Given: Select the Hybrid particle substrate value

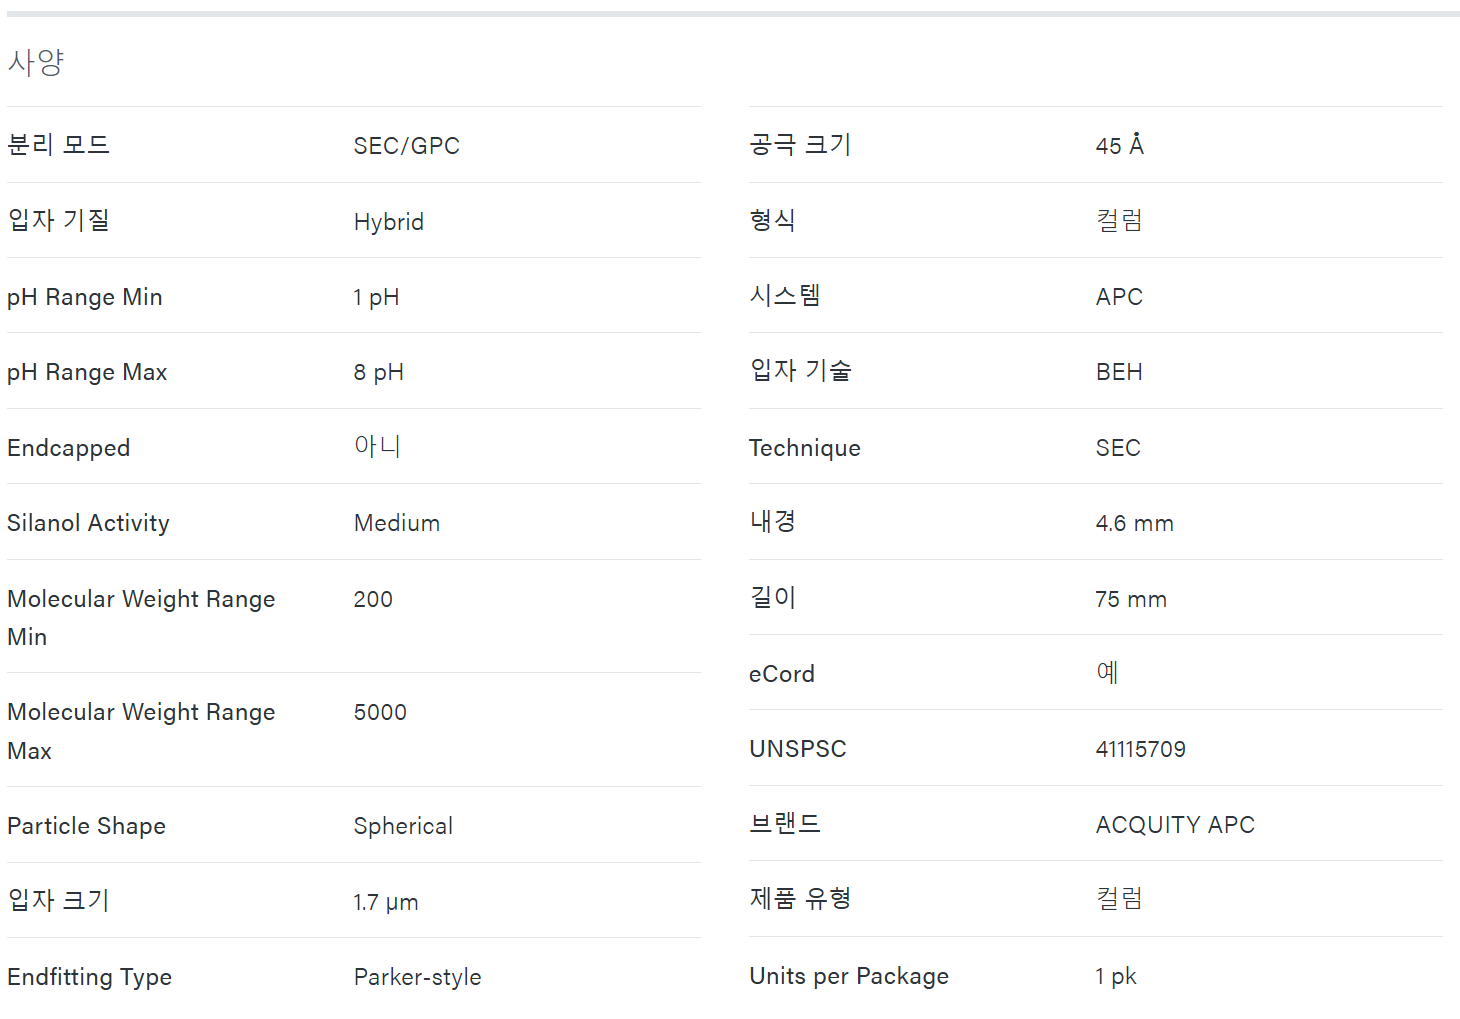Looking at the screenshot, I should (388, 222).
